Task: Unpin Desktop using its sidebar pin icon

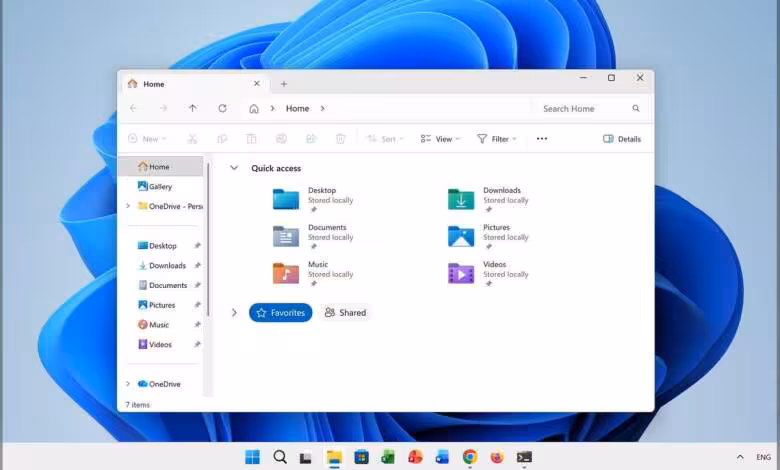Action: (197, 246)
